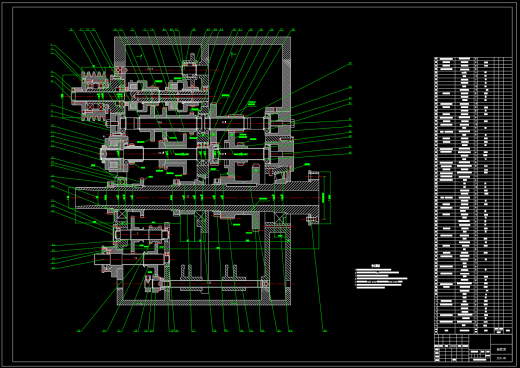
Task: Select the technical requirements heading text
Action: coord(376,266)
